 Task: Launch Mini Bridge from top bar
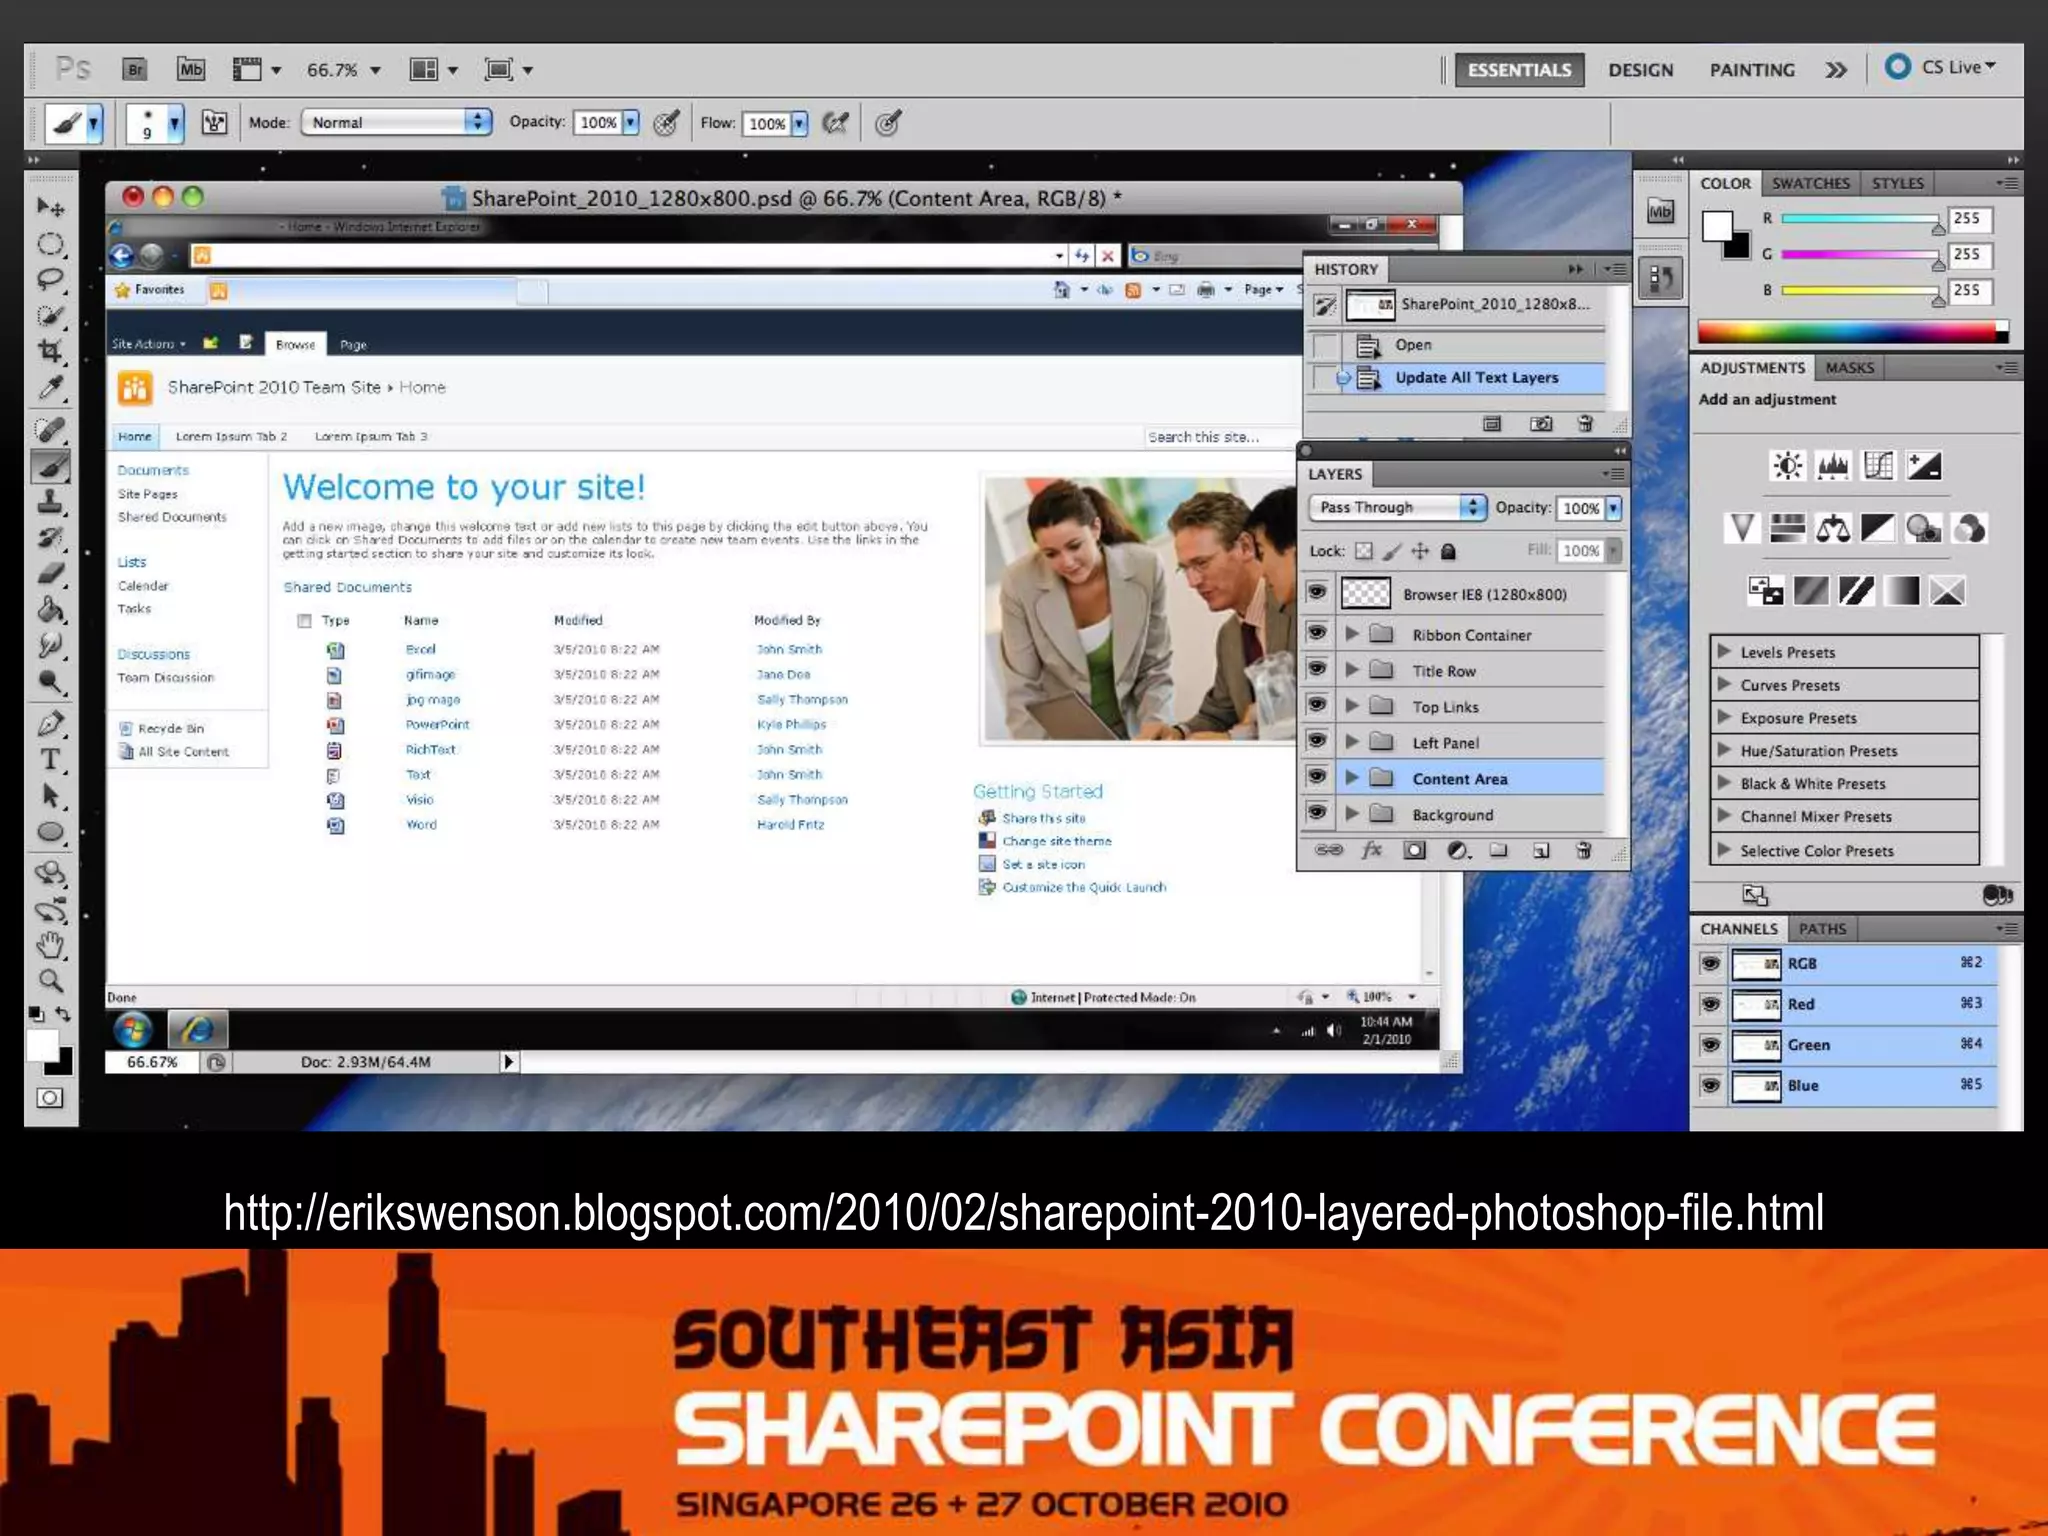(190, 69)
